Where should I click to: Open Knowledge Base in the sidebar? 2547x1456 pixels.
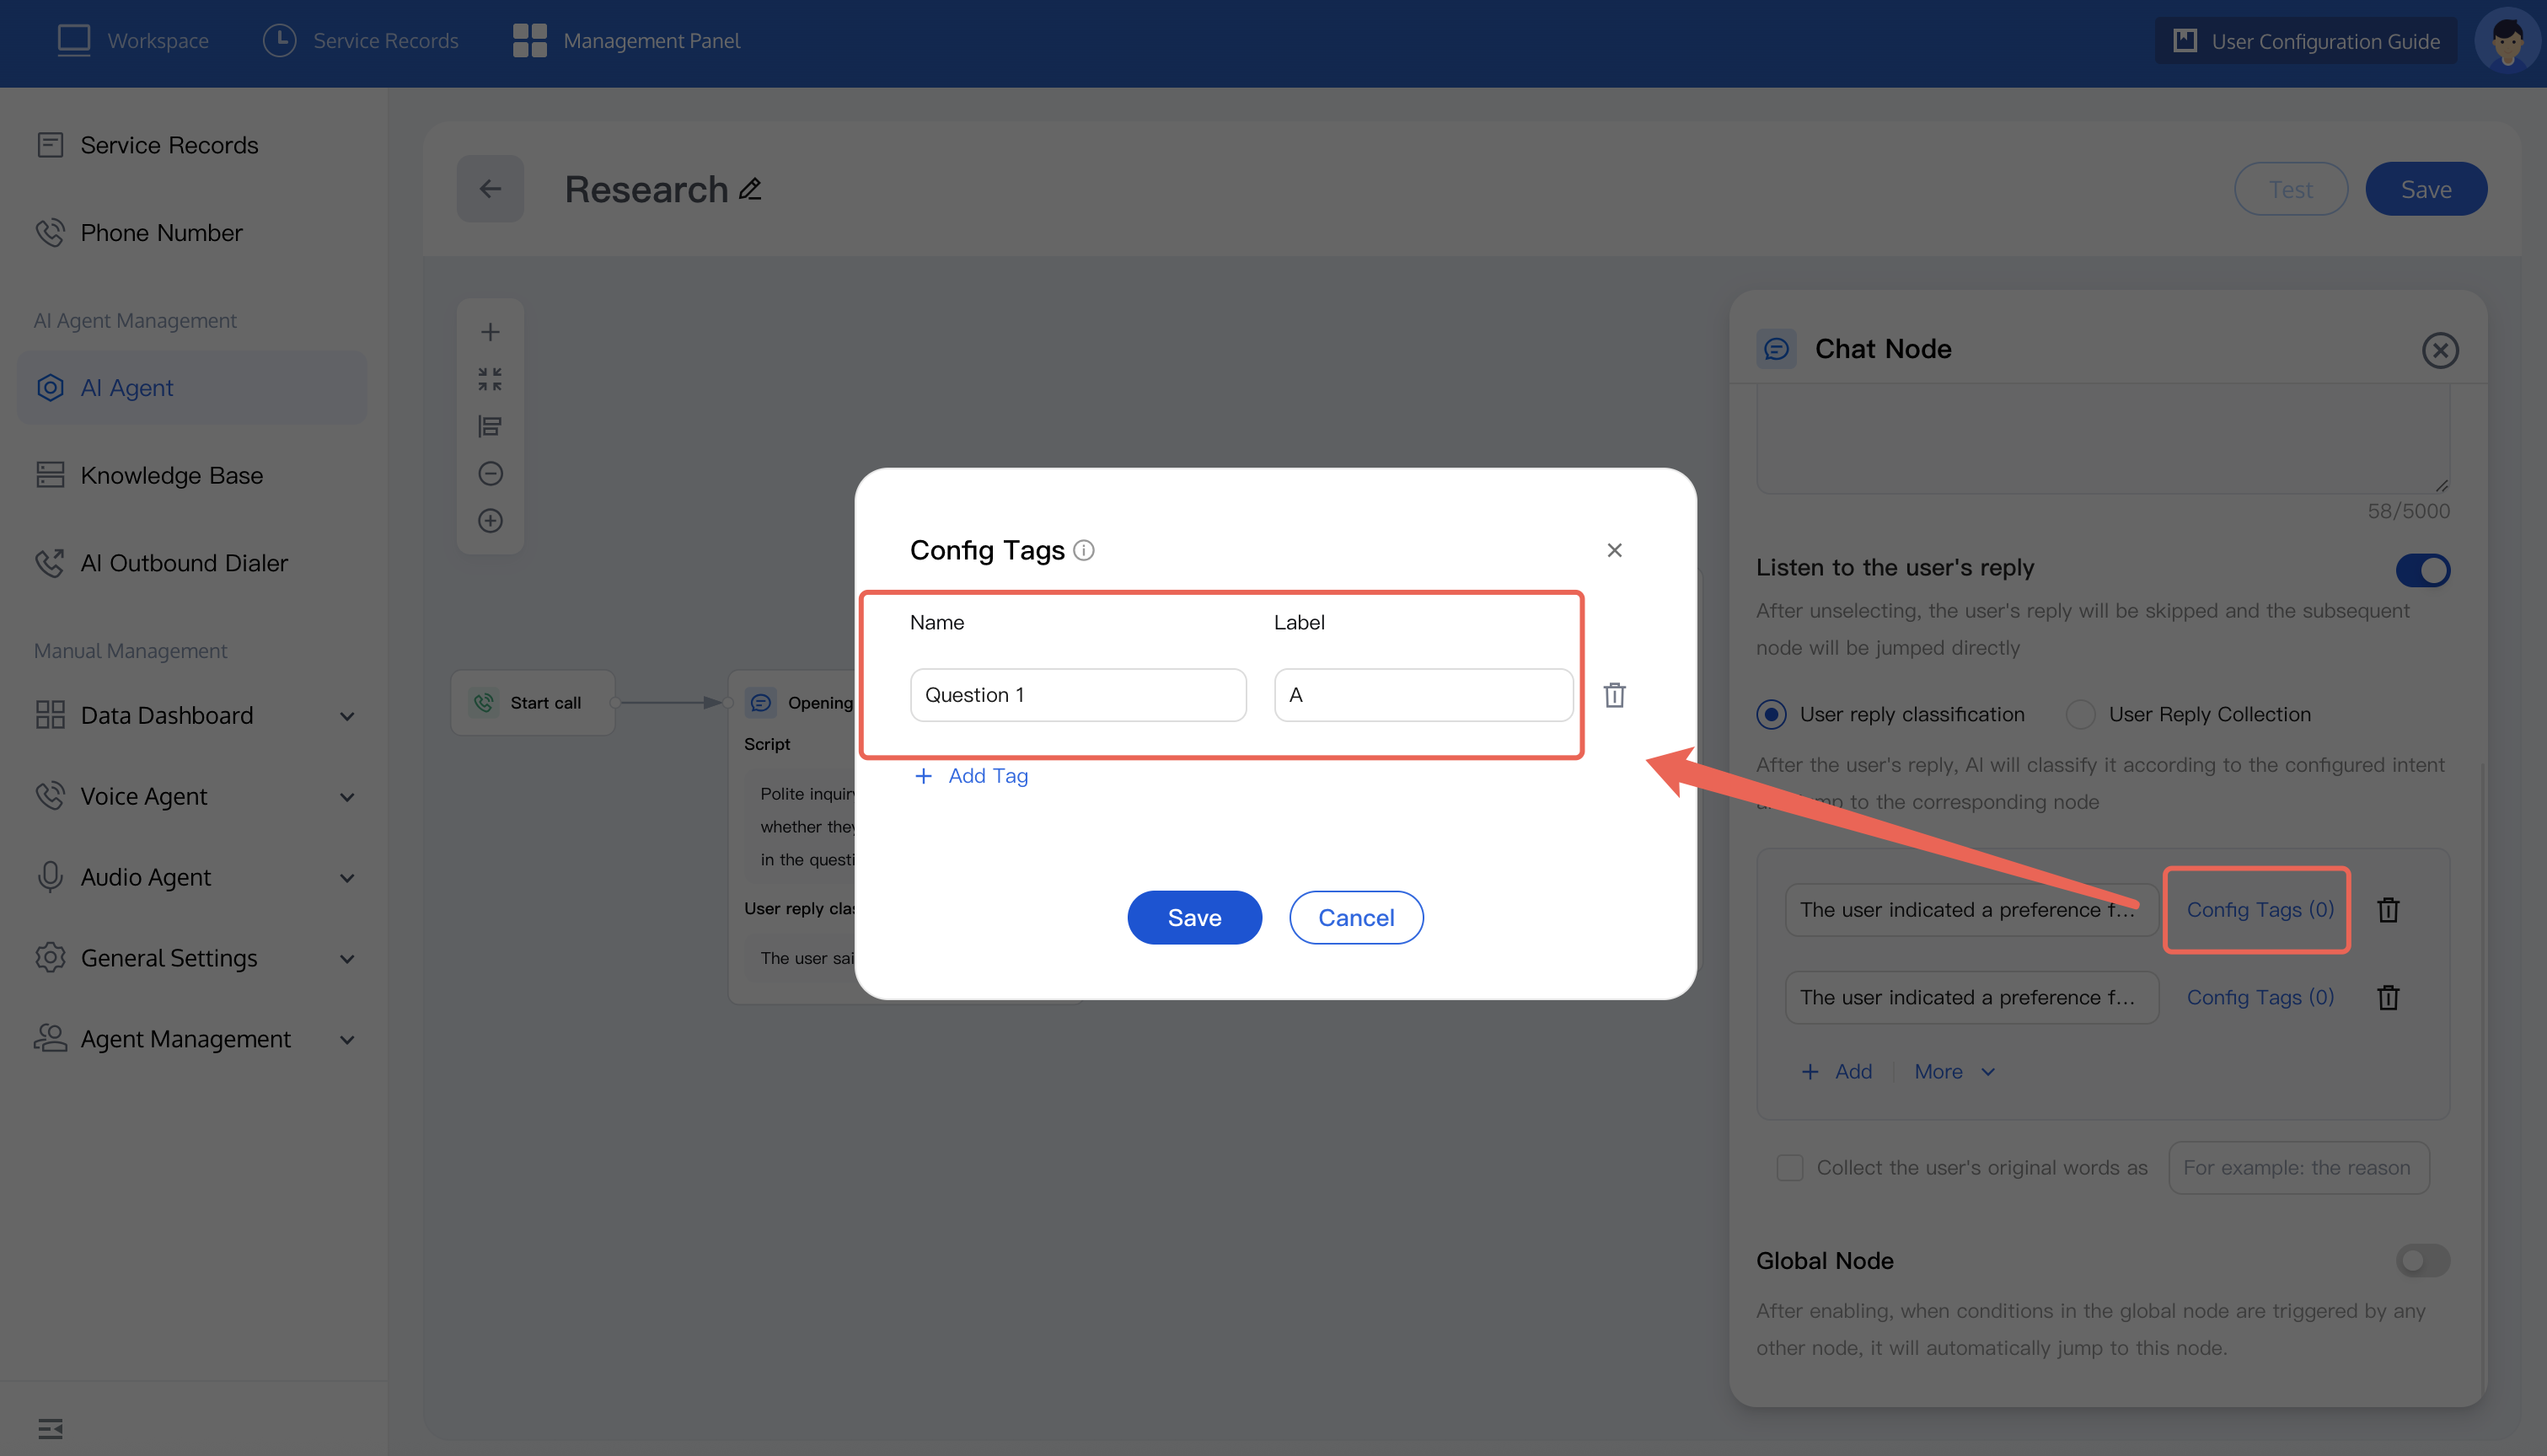171,475
